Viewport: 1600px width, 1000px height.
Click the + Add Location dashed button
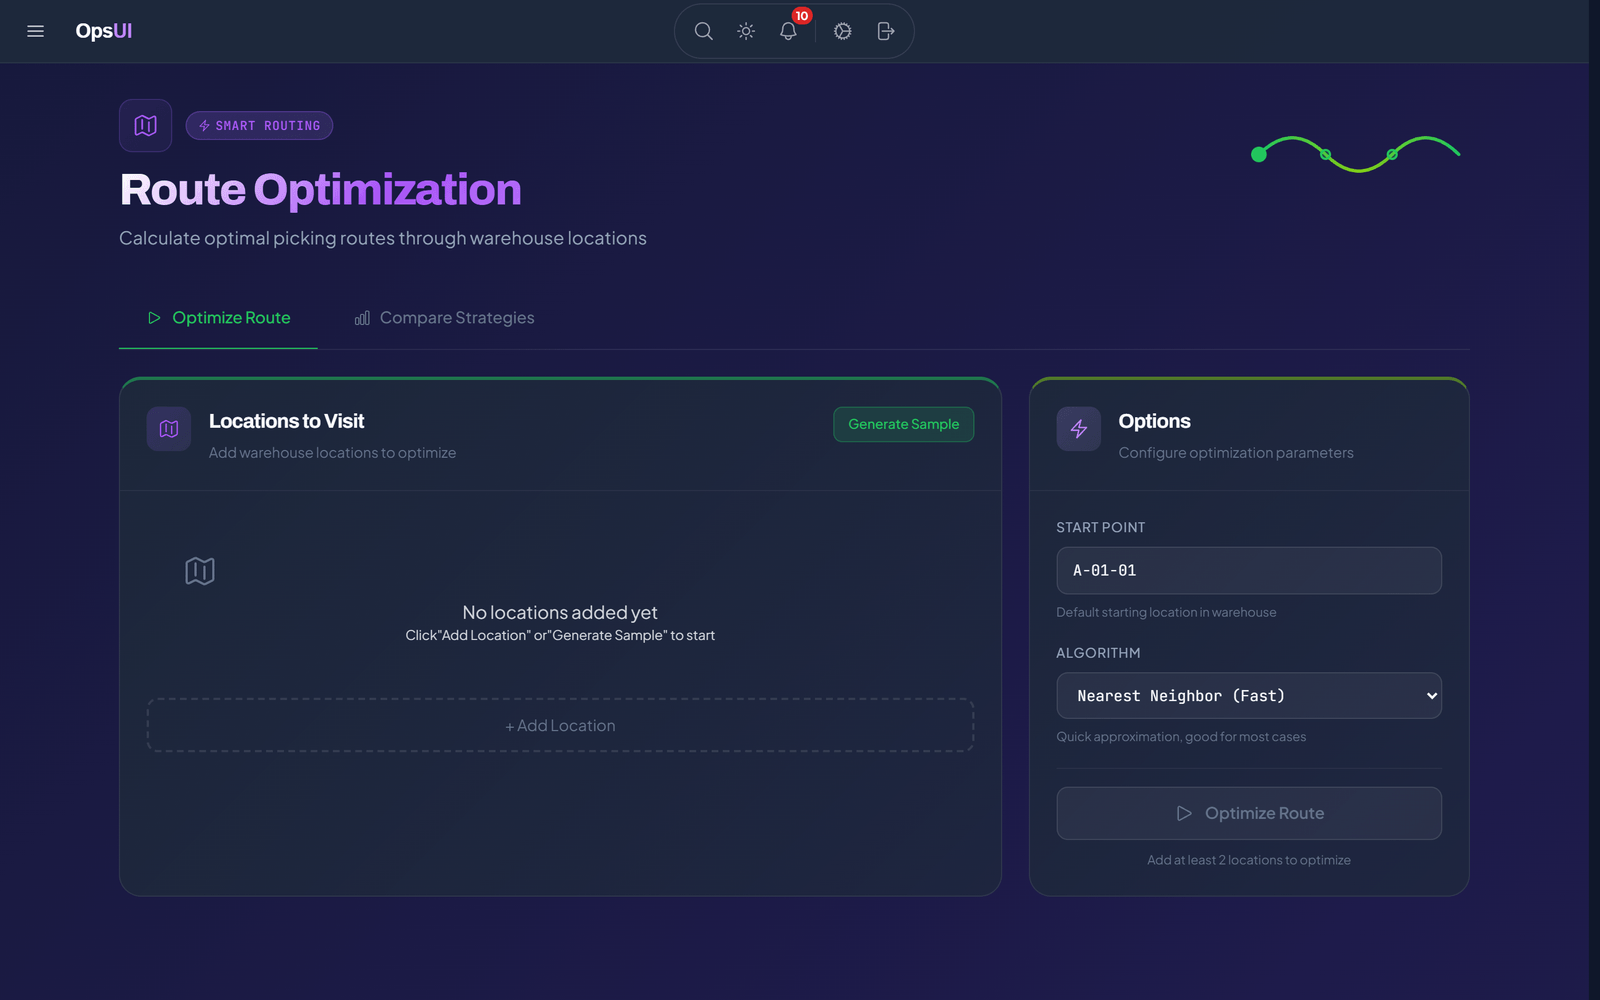tap(560, 725)
